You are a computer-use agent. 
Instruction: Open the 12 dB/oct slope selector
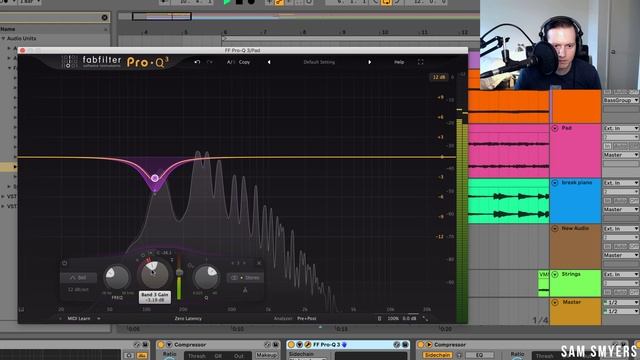78,289
